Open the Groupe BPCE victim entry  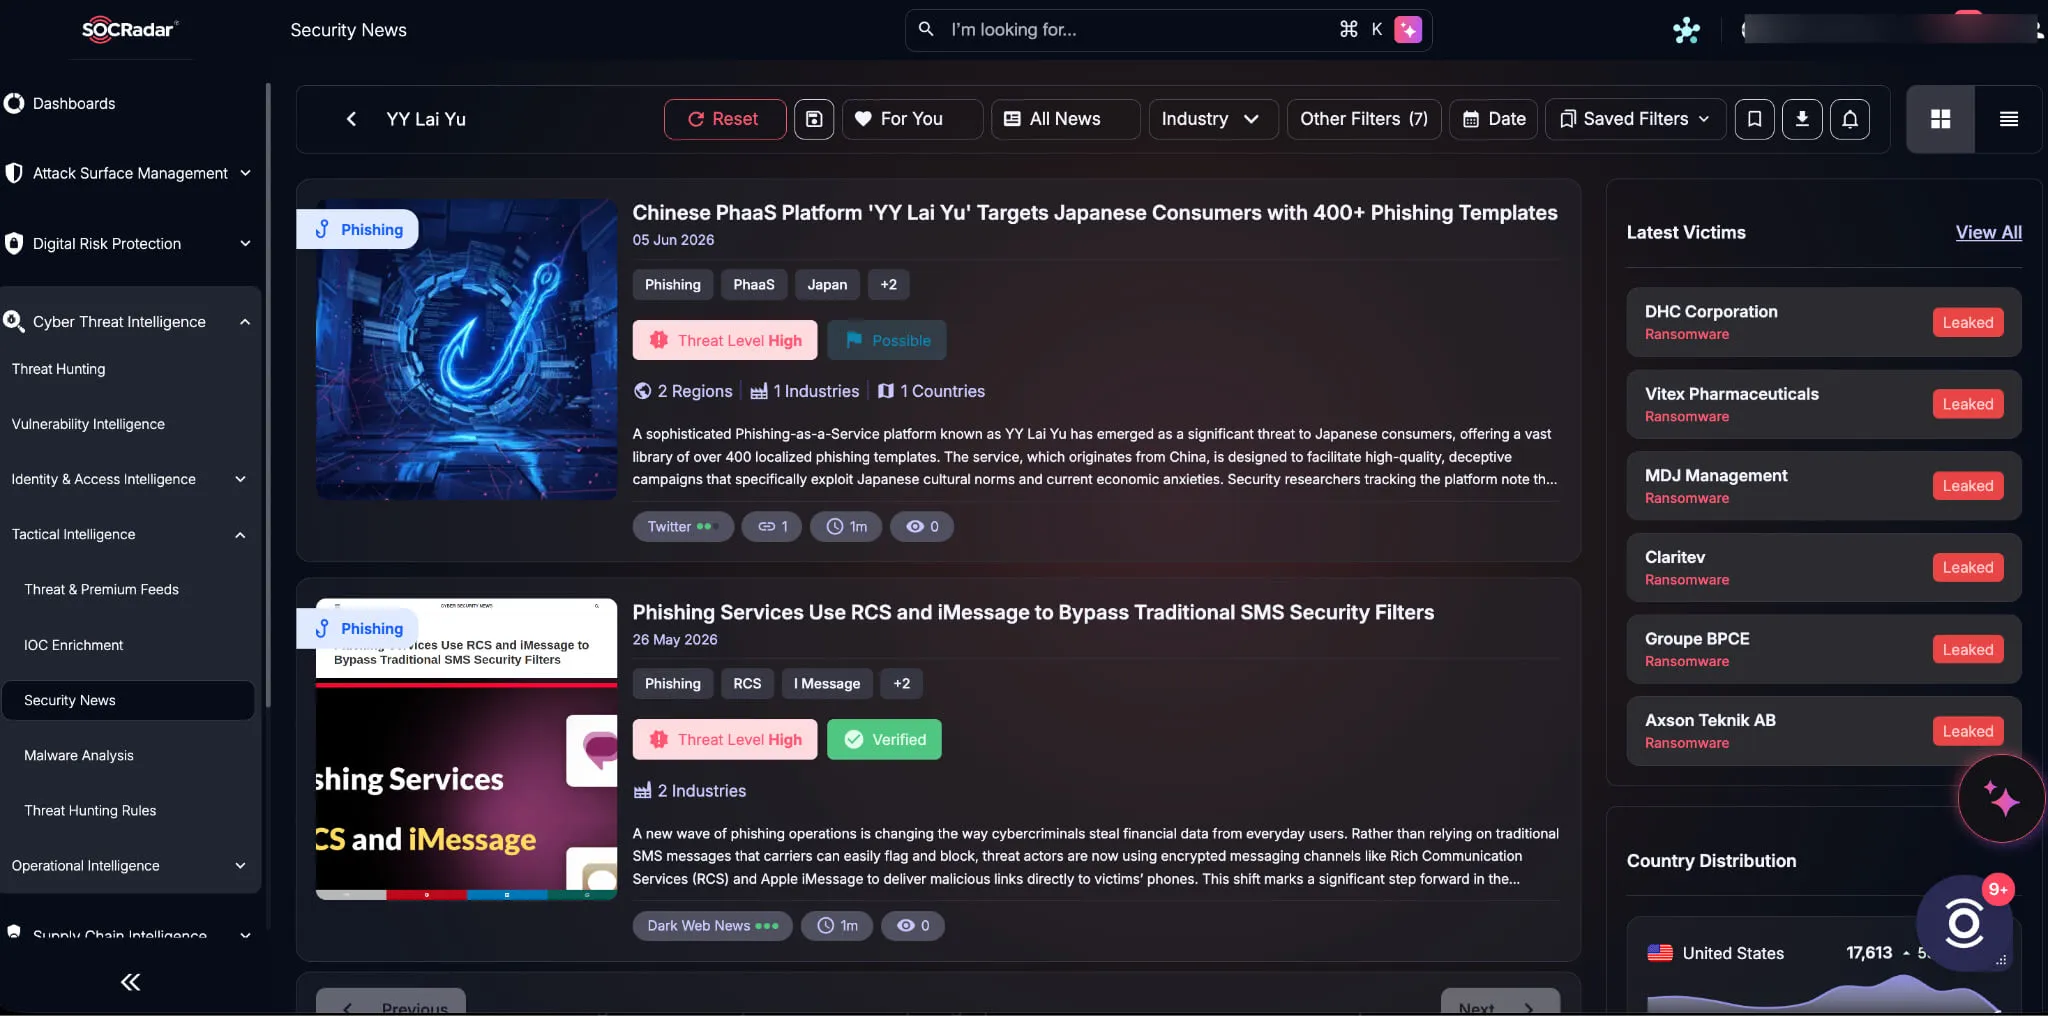point(1824,649)
